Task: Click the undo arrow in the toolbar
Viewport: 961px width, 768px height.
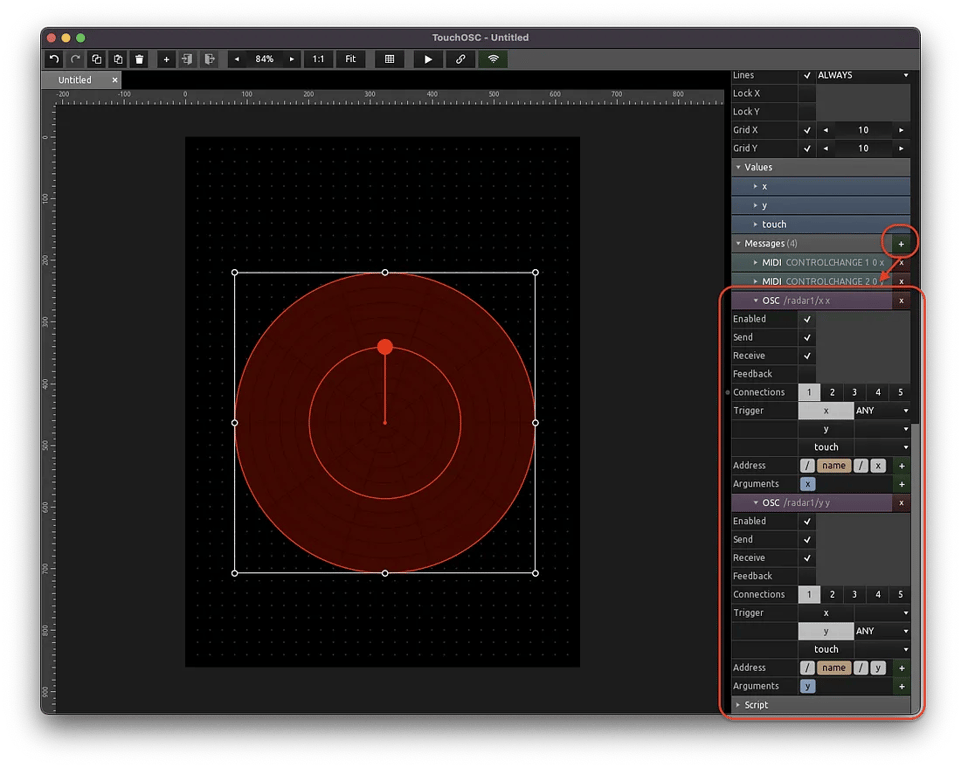Action: click(56, 59)
